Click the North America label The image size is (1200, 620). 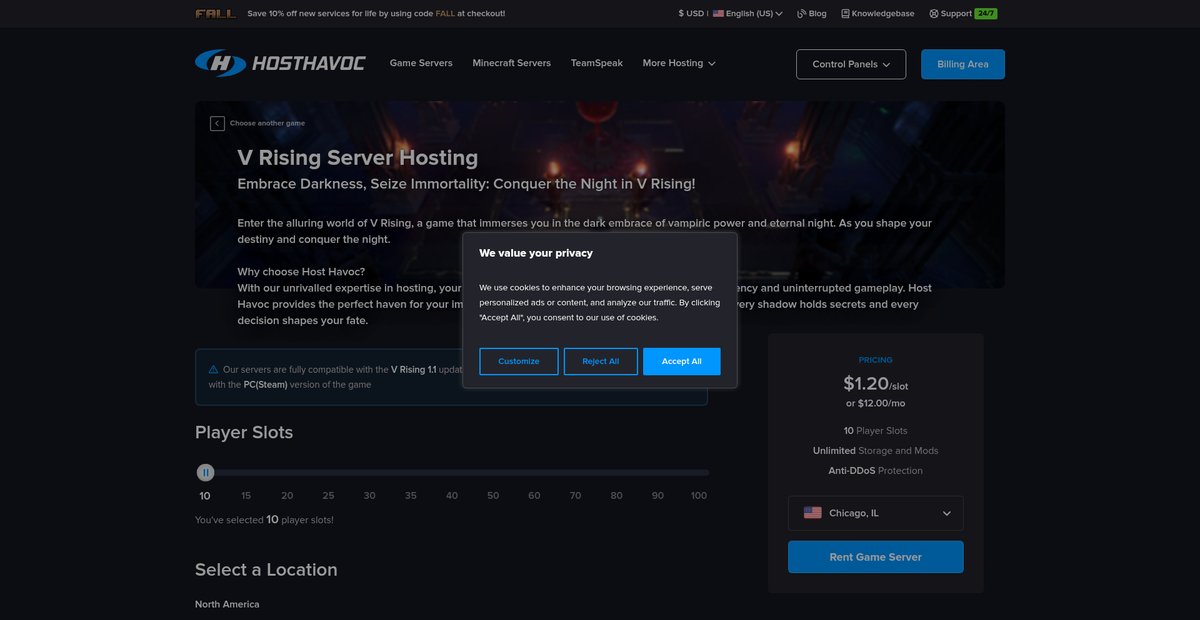point(227,604)
